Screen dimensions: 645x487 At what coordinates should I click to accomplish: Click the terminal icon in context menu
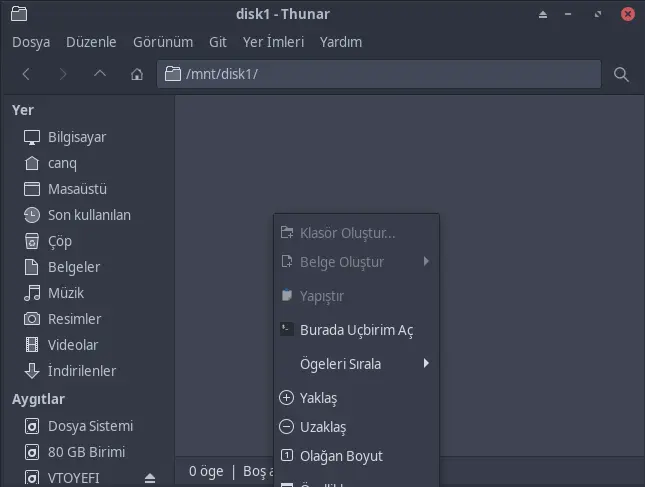(287, 329)
